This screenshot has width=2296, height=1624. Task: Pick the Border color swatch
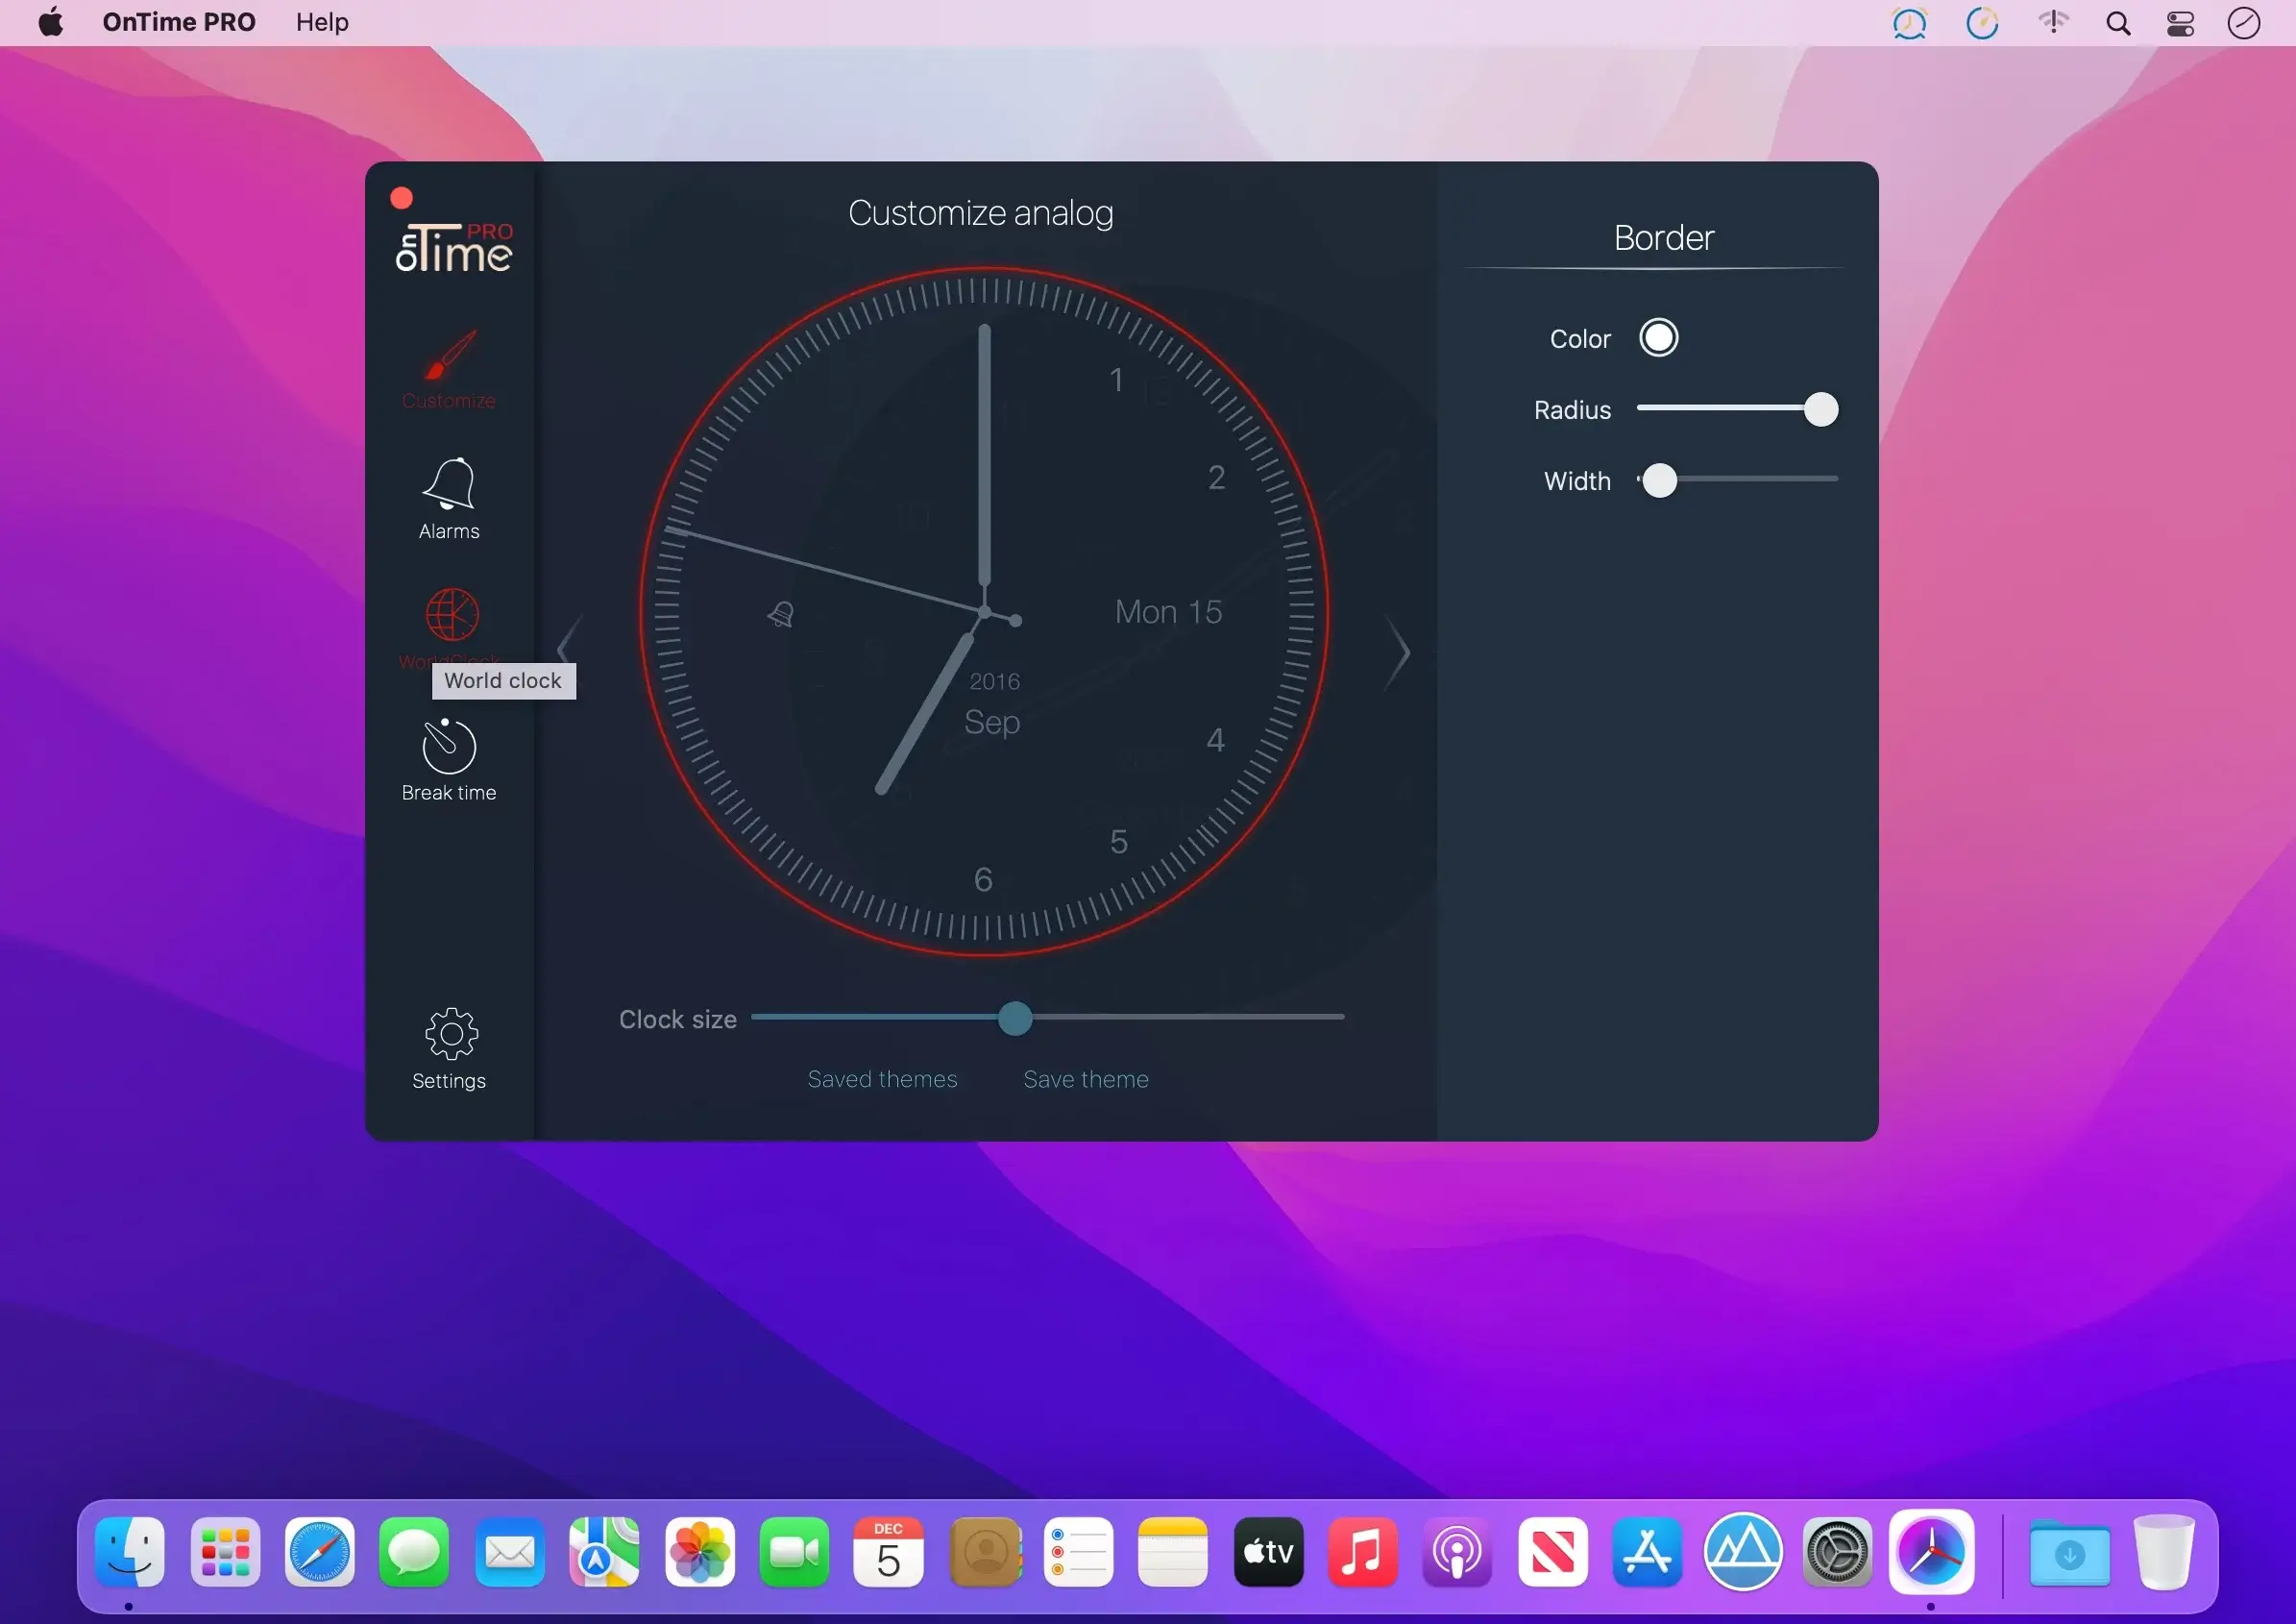[x=1658, y=338]
